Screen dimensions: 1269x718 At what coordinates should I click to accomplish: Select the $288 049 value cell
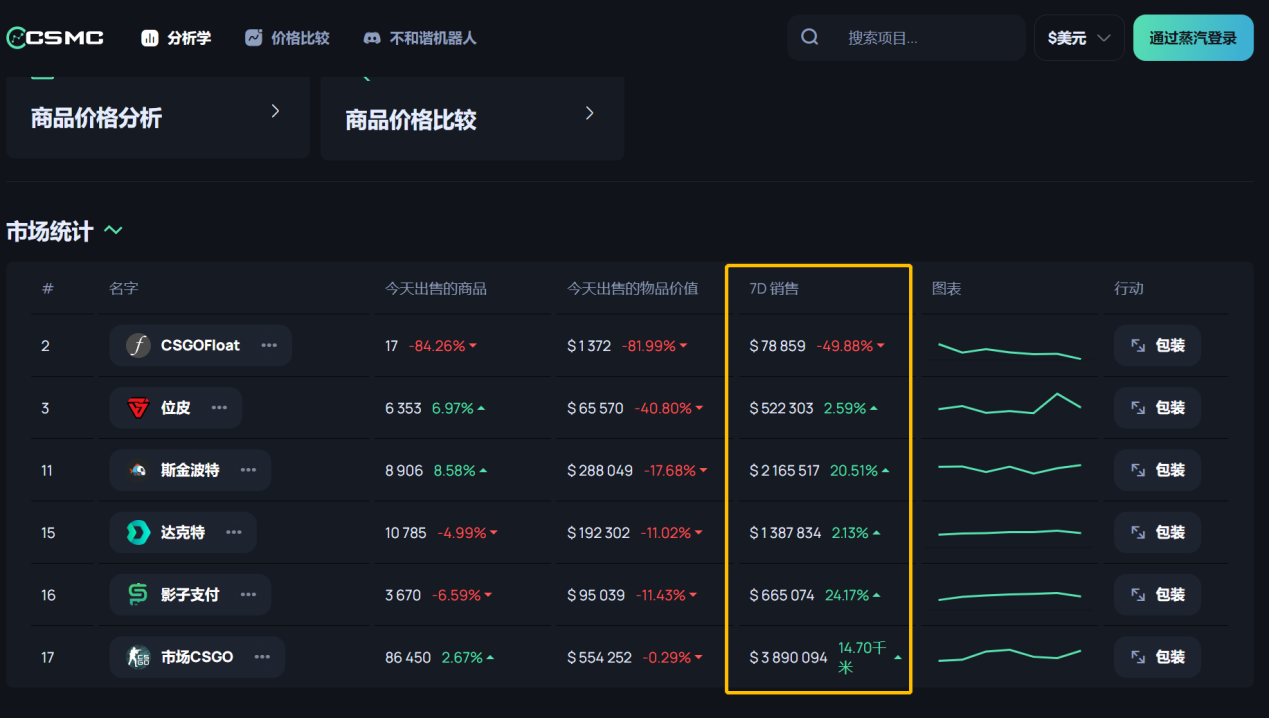point(600,470)
